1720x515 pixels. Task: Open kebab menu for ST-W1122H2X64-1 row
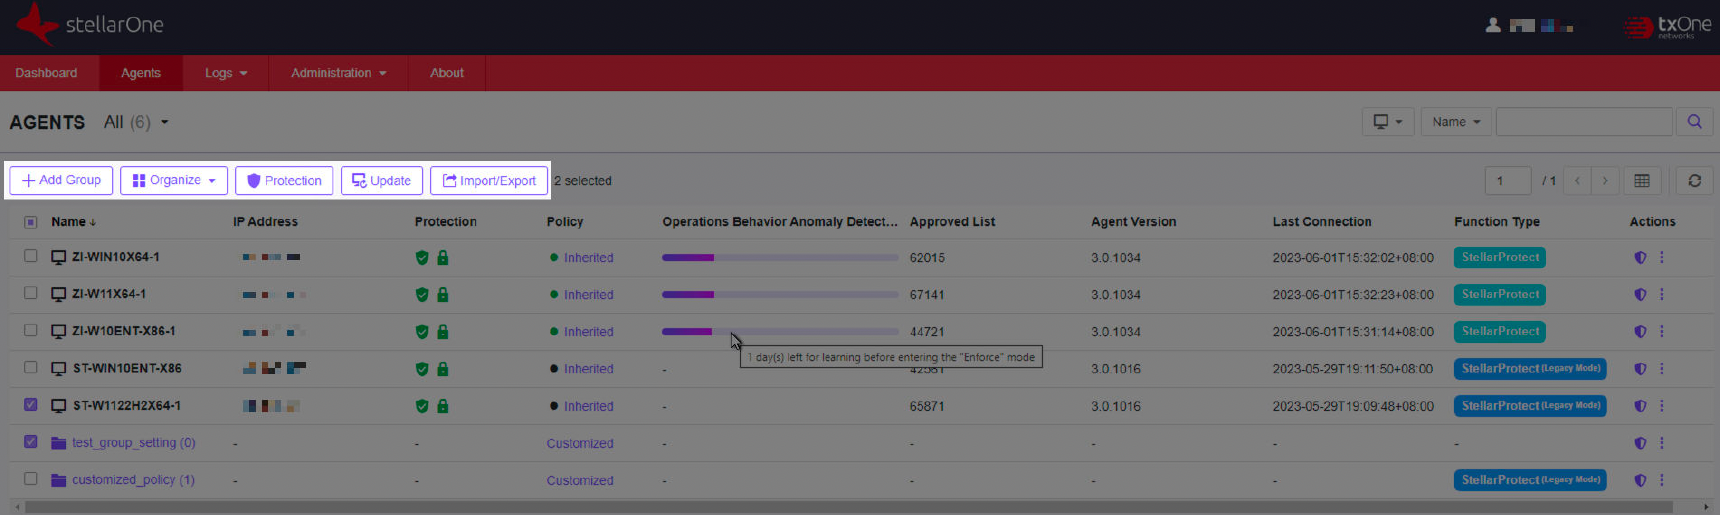pos(1662,406)
